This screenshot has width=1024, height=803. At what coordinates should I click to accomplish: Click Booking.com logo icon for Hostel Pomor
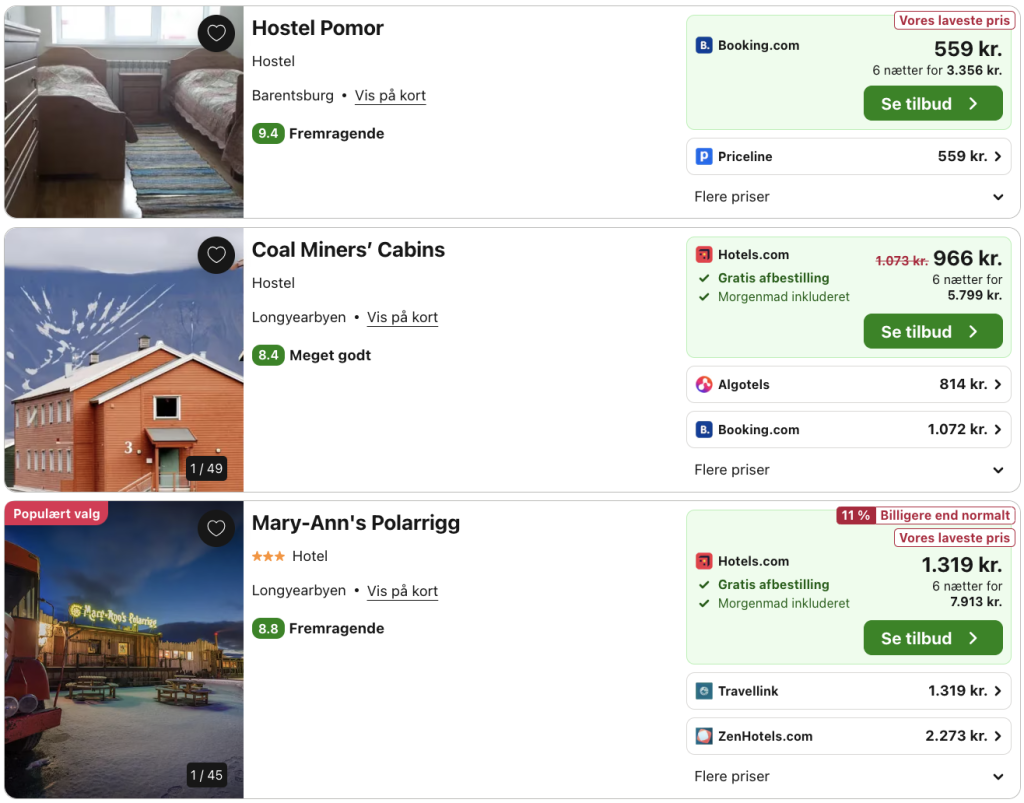coord(704,45)
